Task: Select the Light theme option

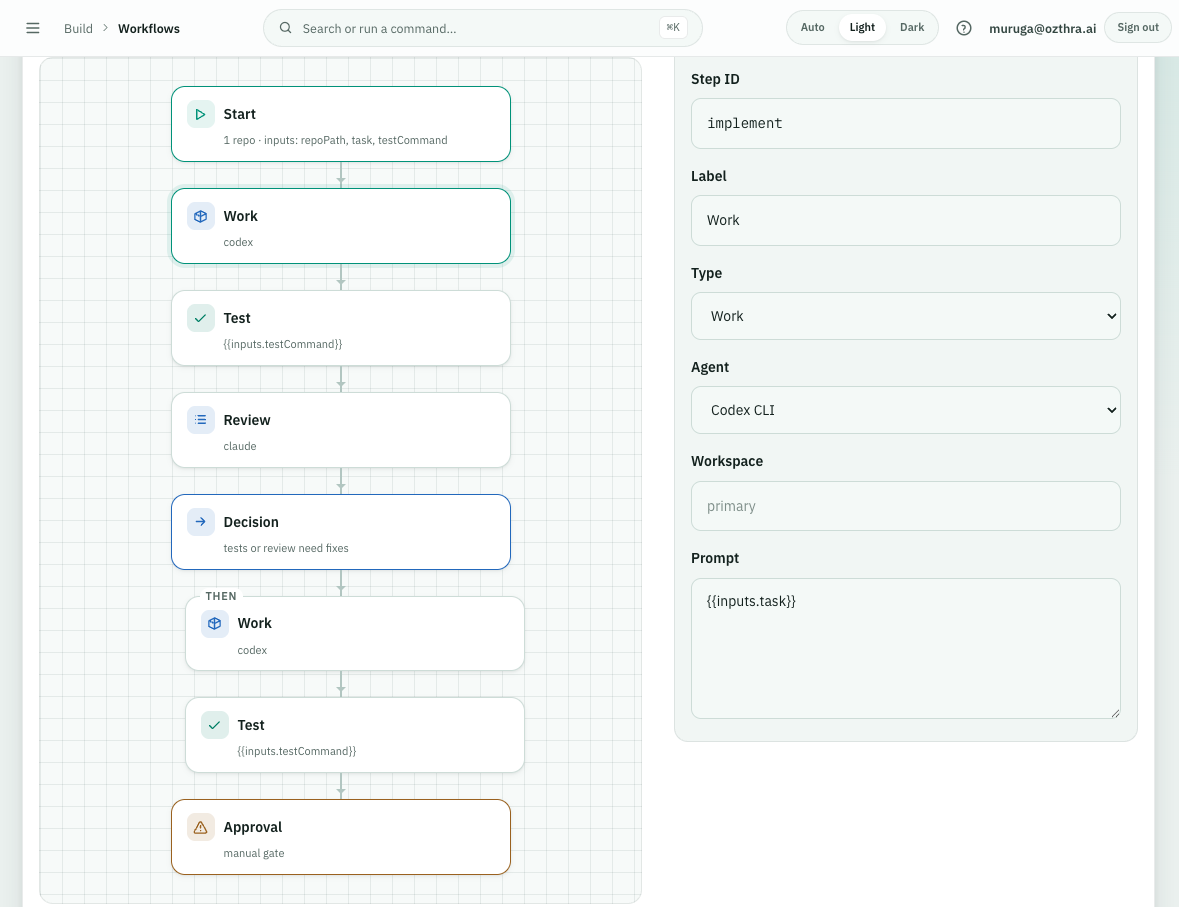Action: point(862,27)
